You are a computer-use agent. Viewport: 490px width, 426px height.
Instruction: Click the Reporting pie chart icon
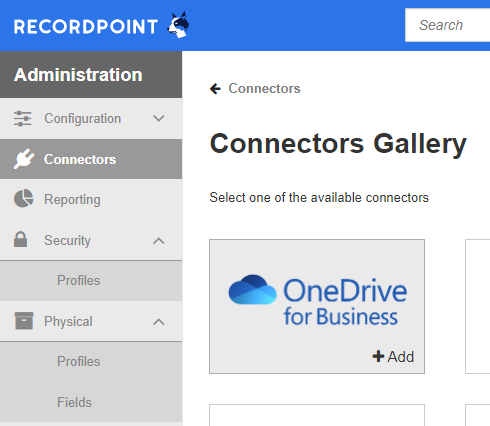24,199
